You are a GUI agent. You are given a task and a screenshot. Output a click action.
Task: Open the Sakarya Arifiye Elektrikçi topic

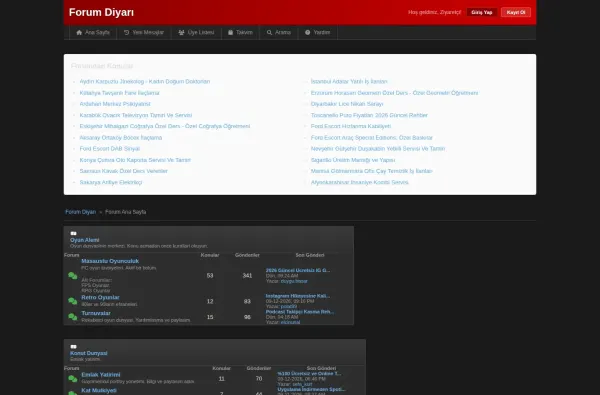111,183
